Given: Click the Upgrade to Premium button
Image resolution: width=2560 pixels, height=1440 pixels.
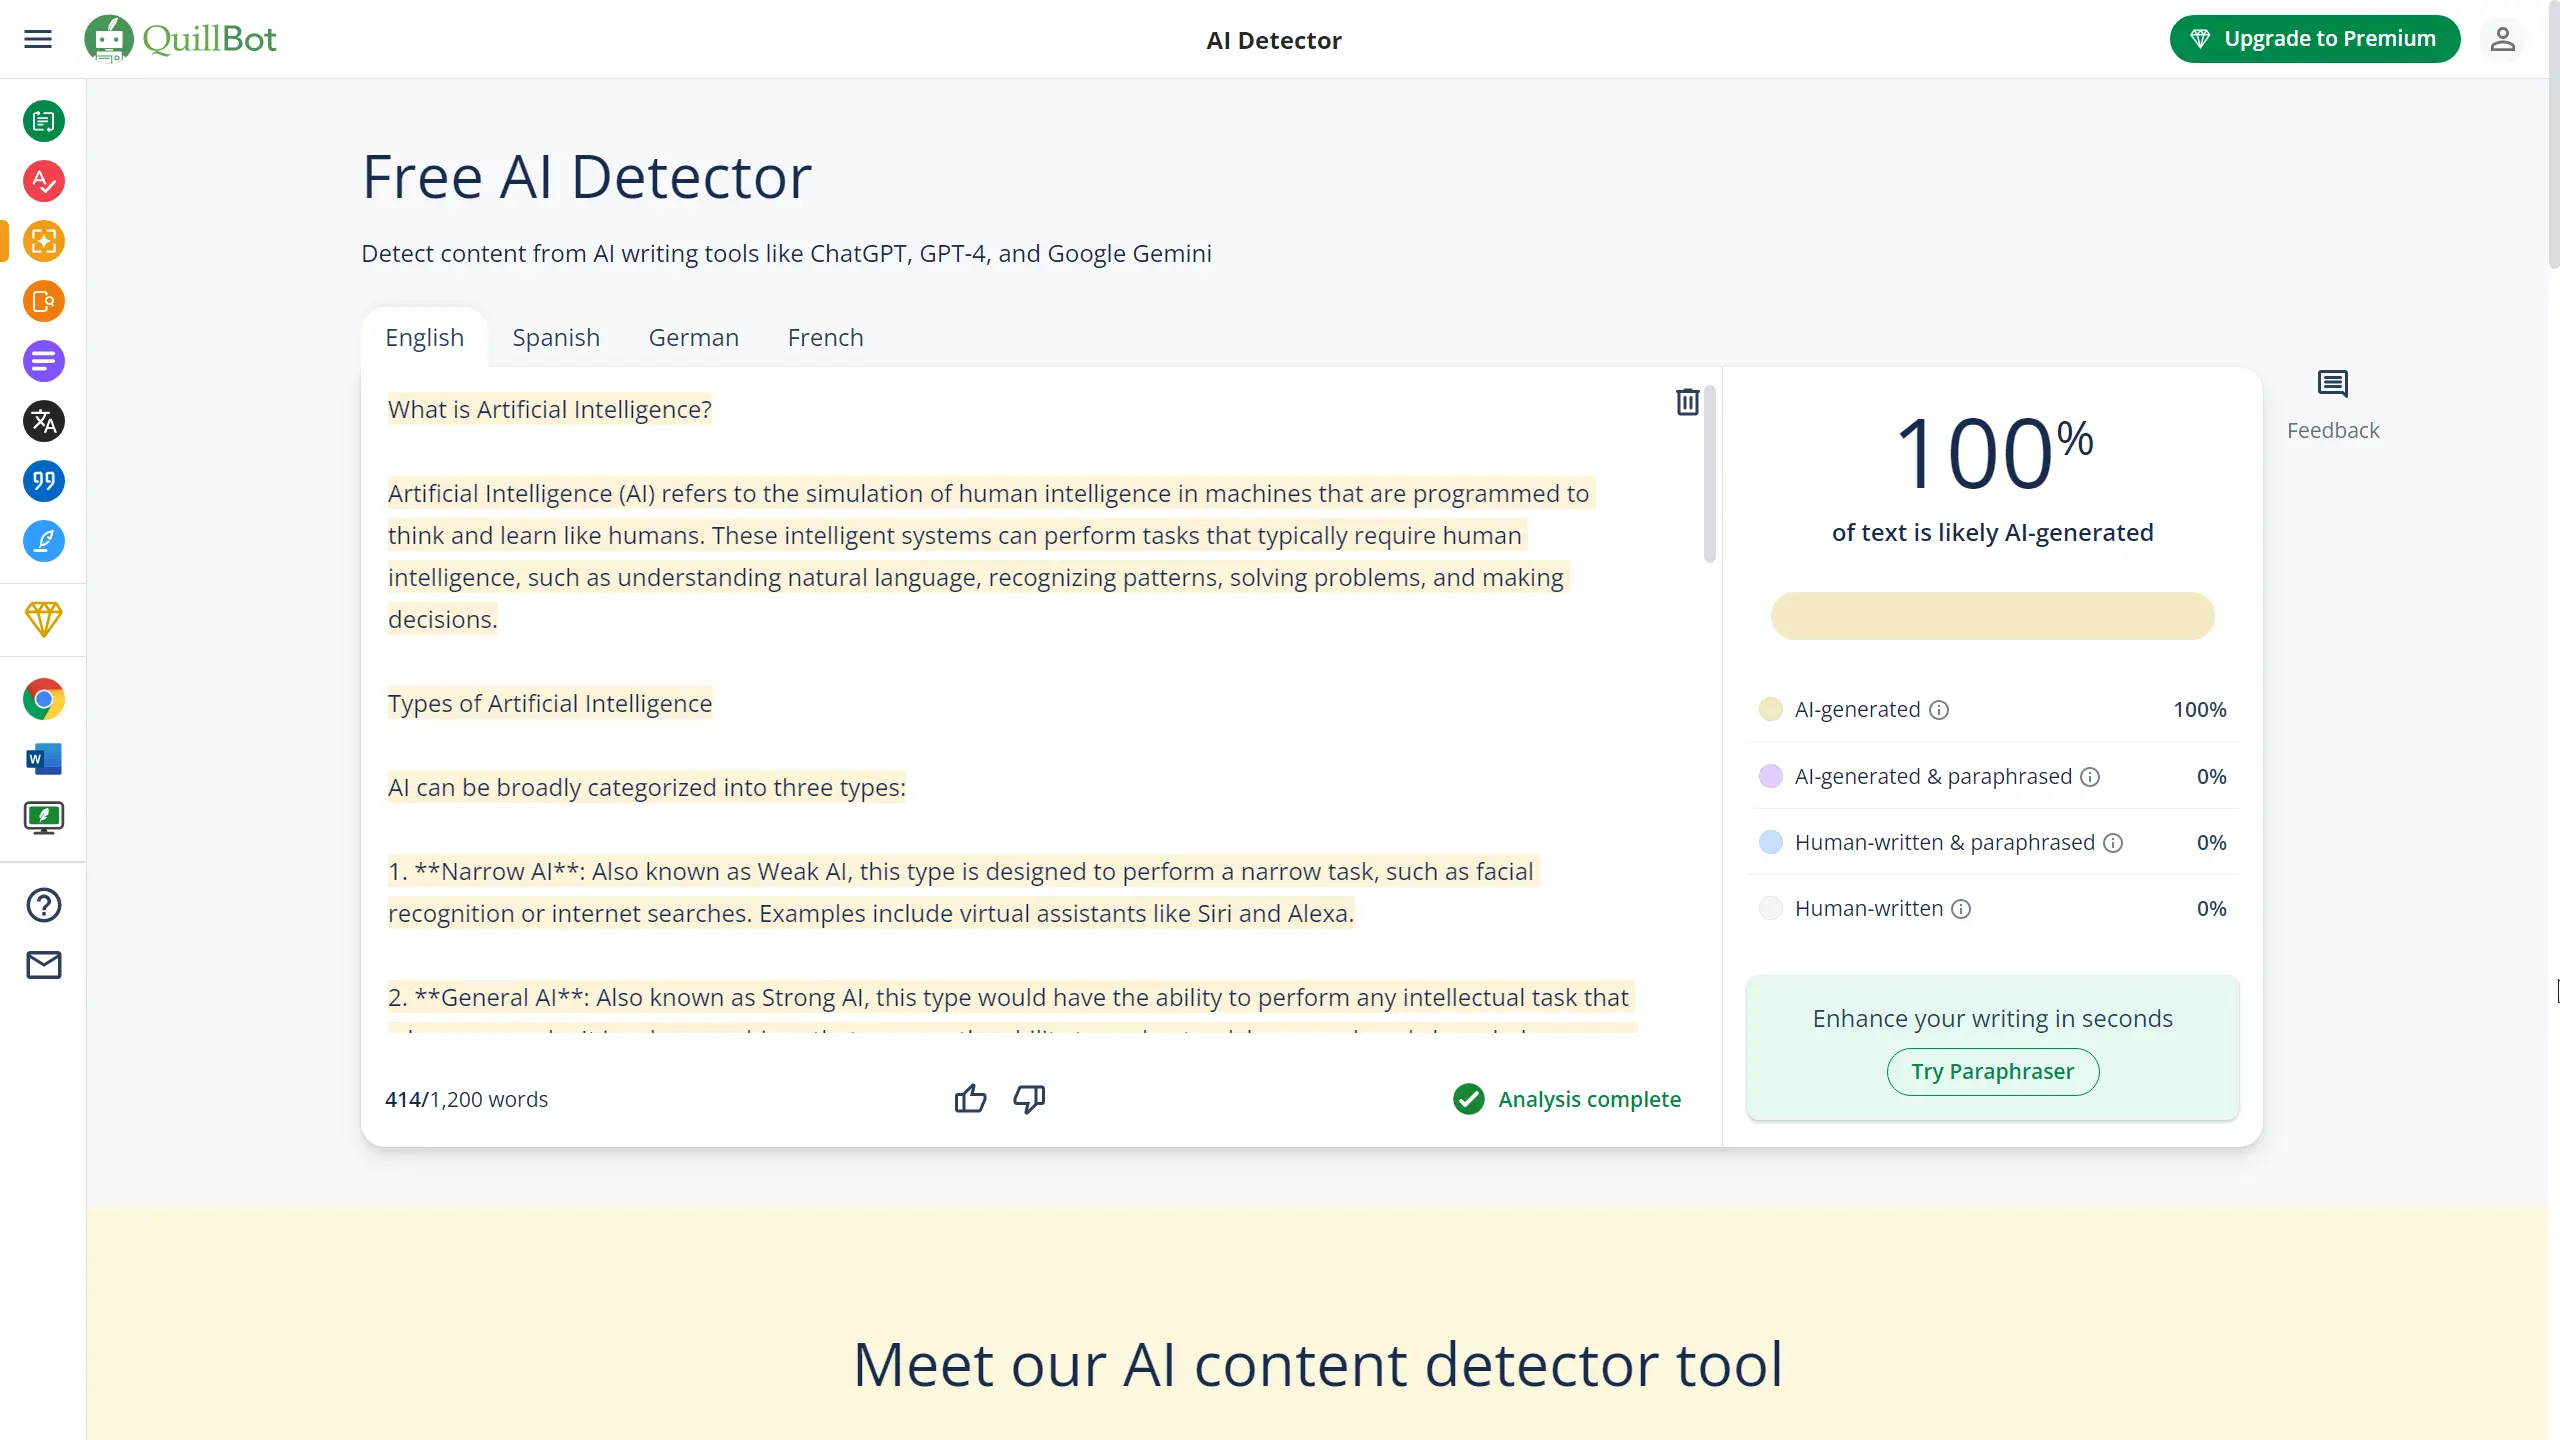Looking at the screenshot, I should pos(2314,39).
